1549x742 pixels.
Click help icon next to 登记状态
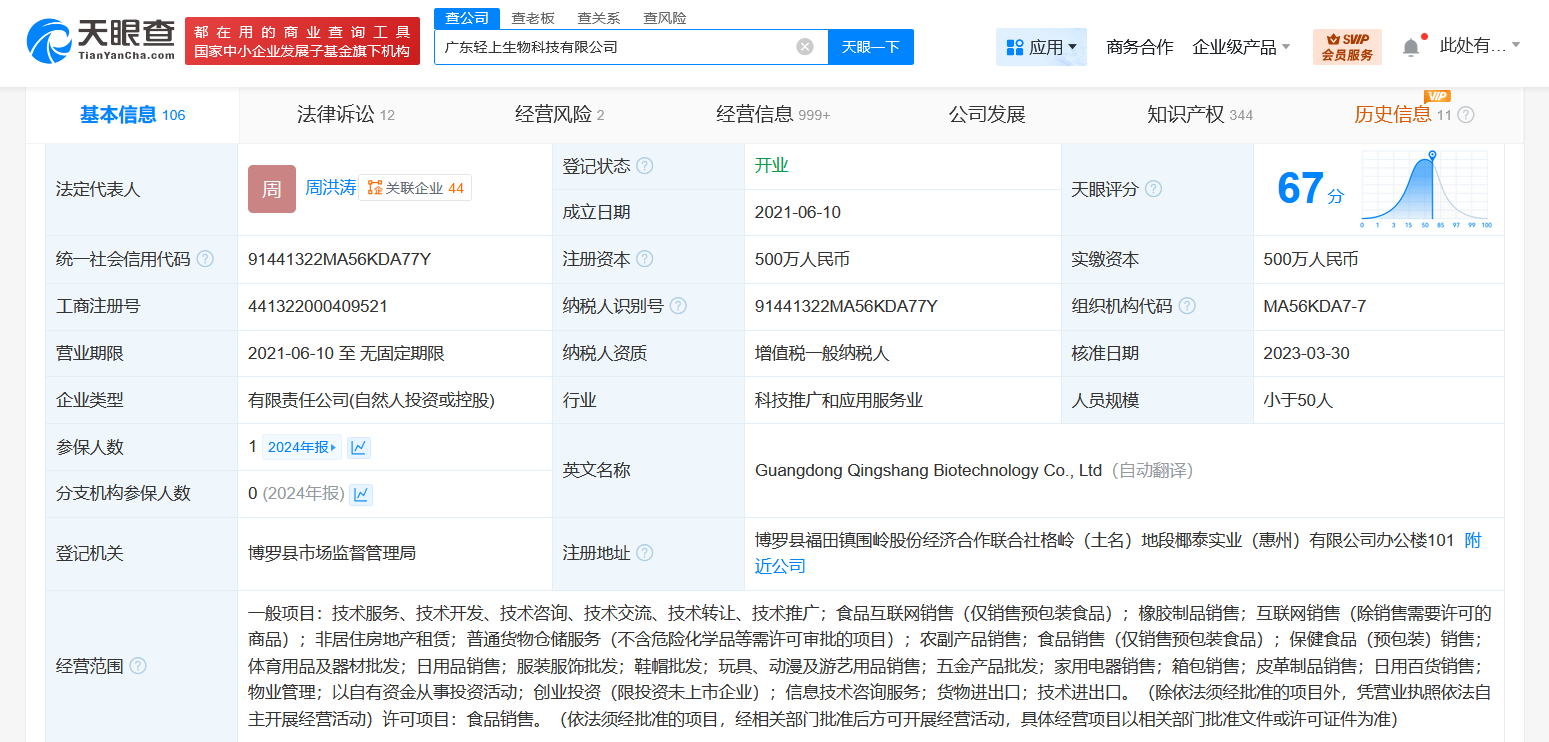645,166
